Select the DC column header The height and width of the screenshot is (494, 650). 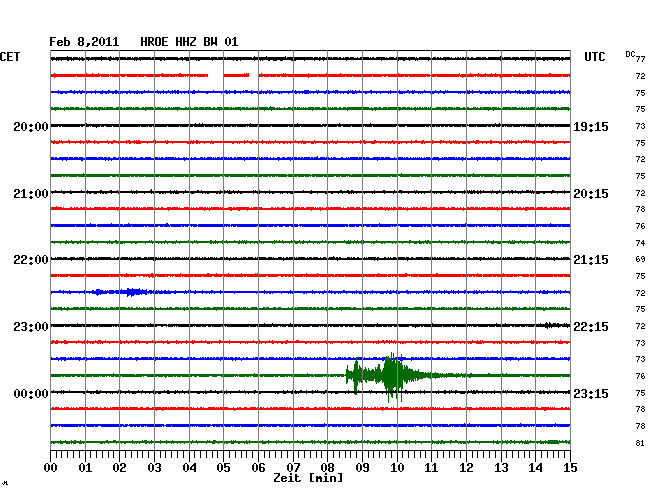click(630, 54)
